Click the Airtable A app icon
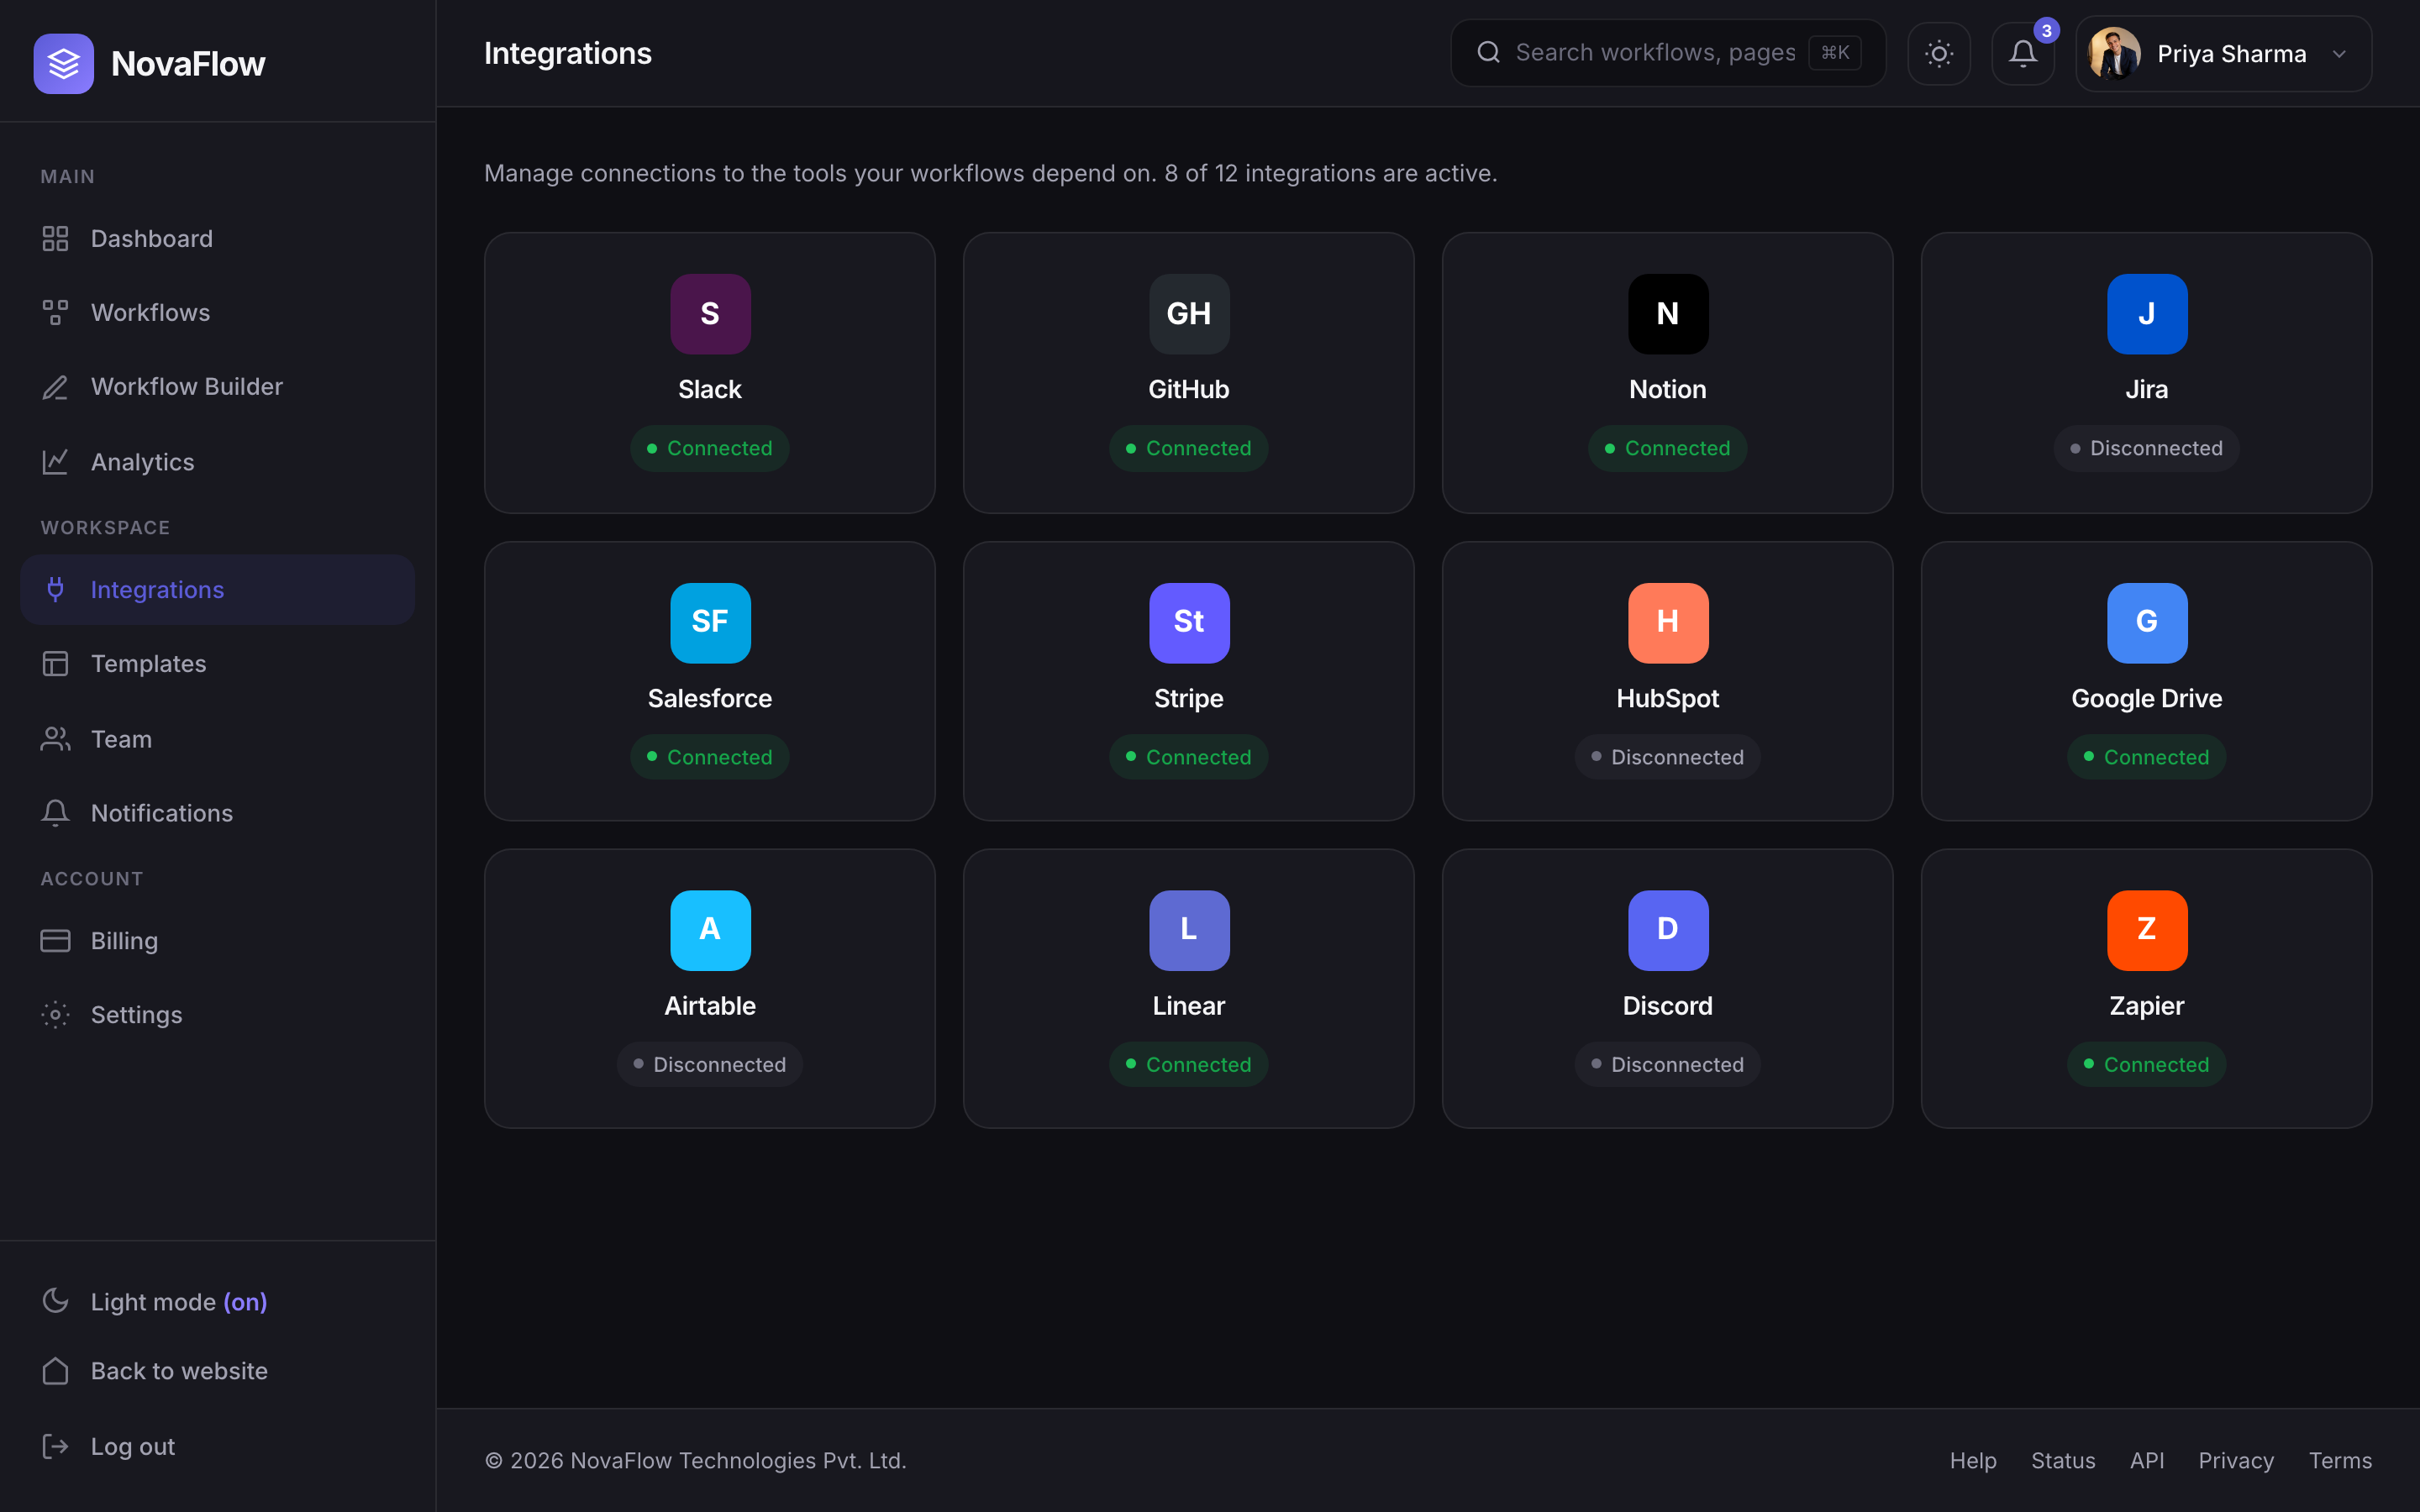2420x1512 pixels. (x=710, y=930)
